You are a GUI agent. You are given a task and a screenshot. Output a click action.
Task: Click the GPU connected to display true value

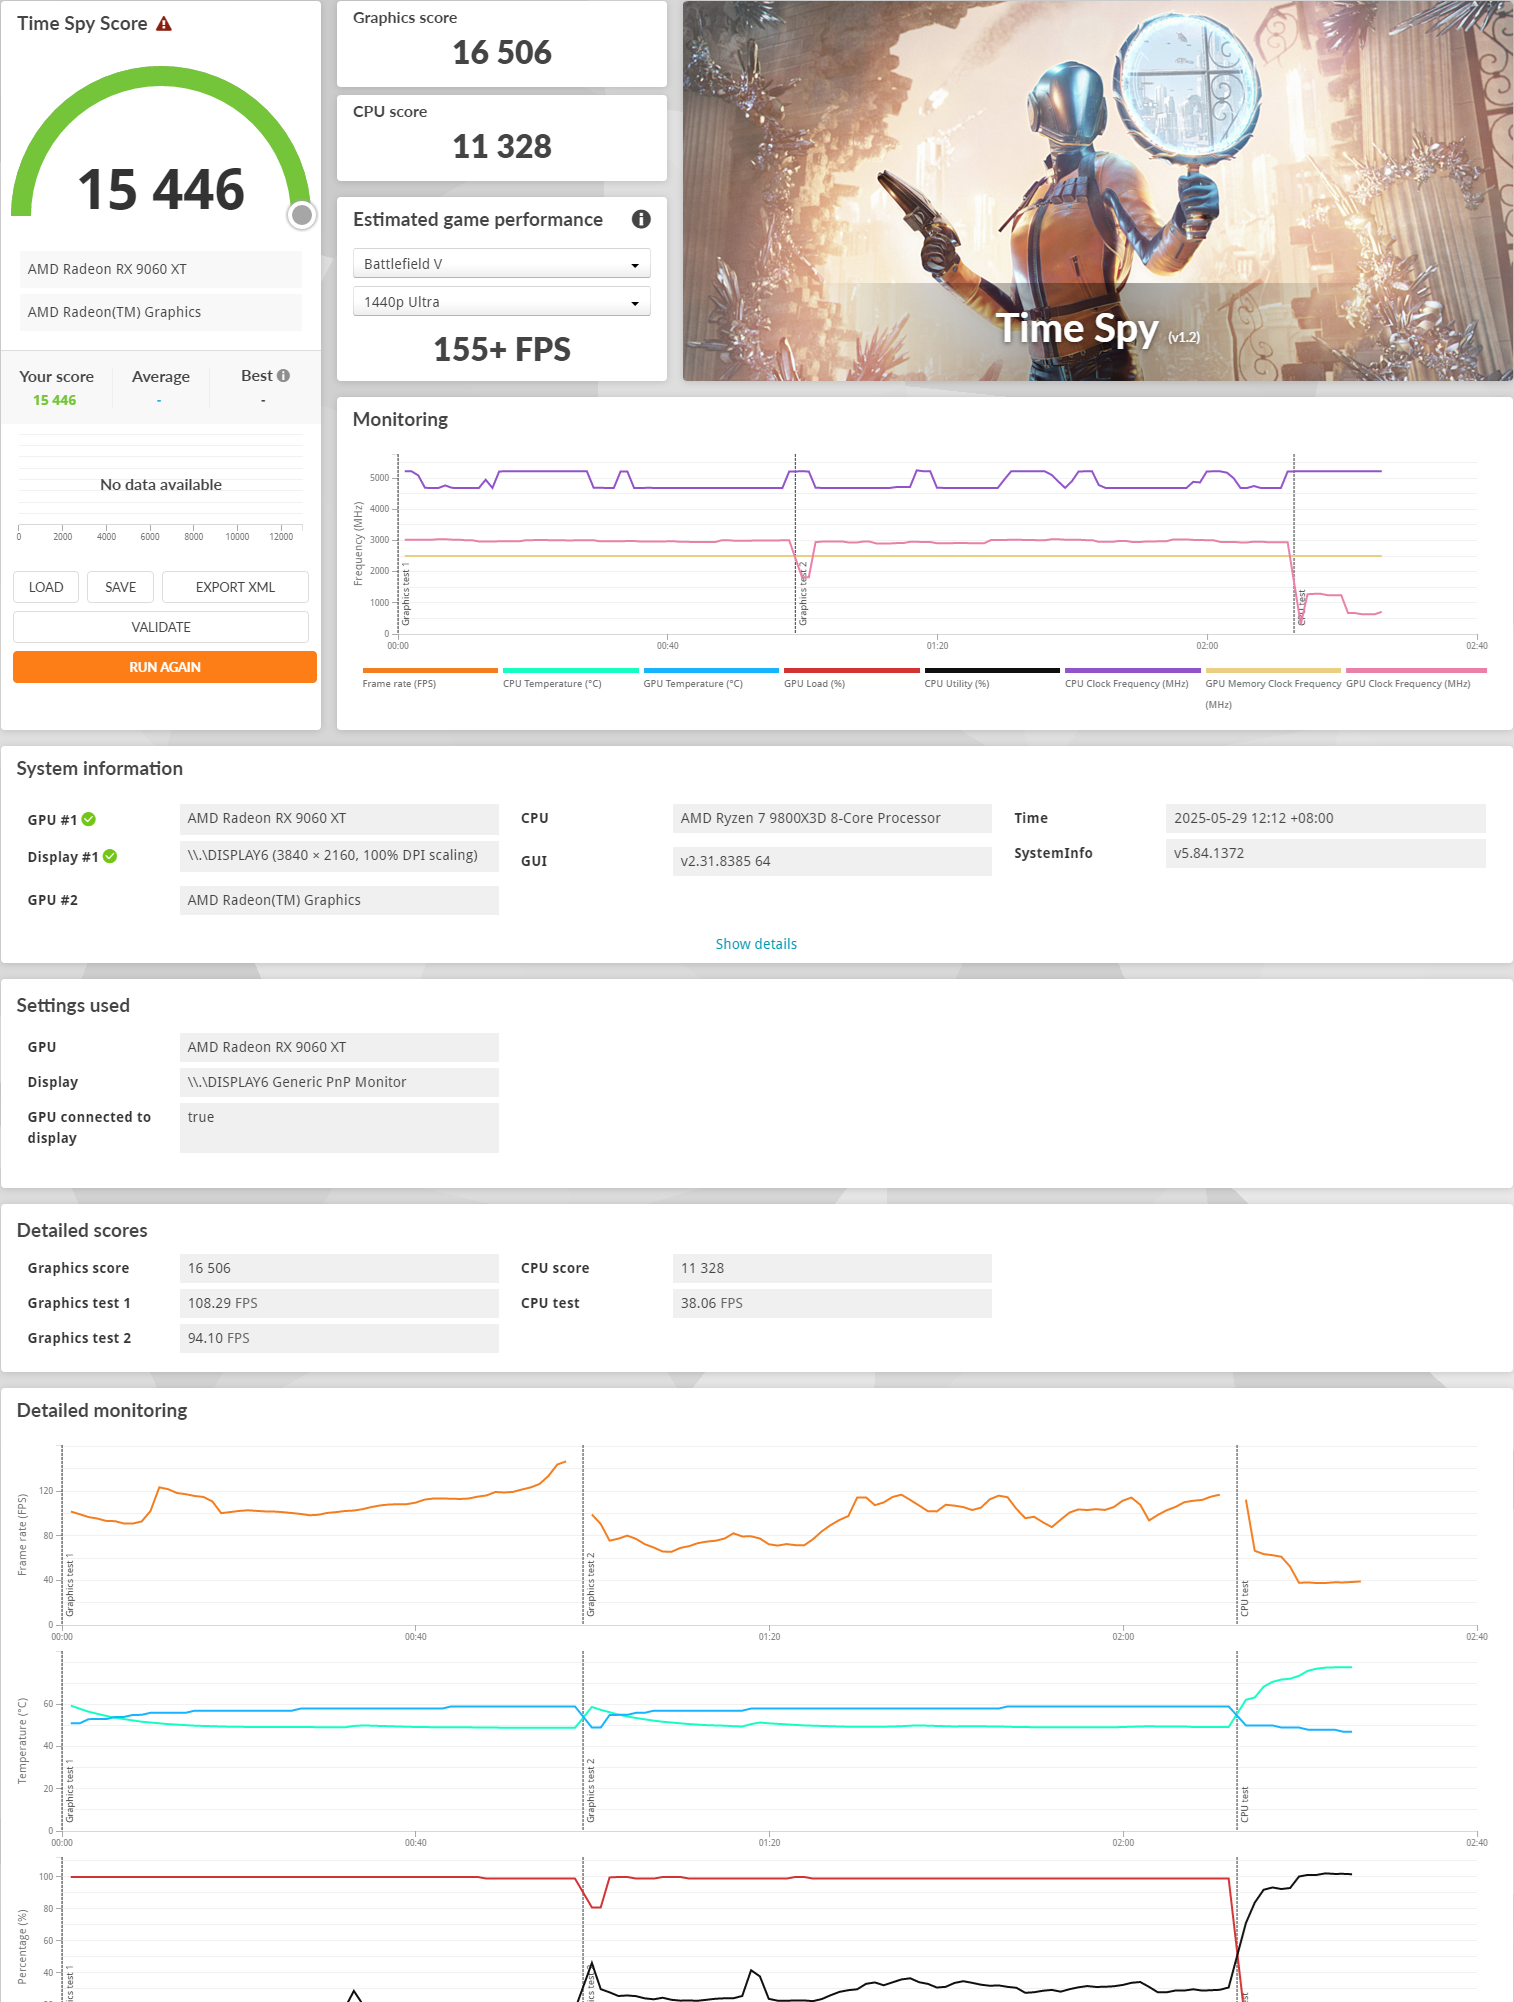tap(339, 1128)
